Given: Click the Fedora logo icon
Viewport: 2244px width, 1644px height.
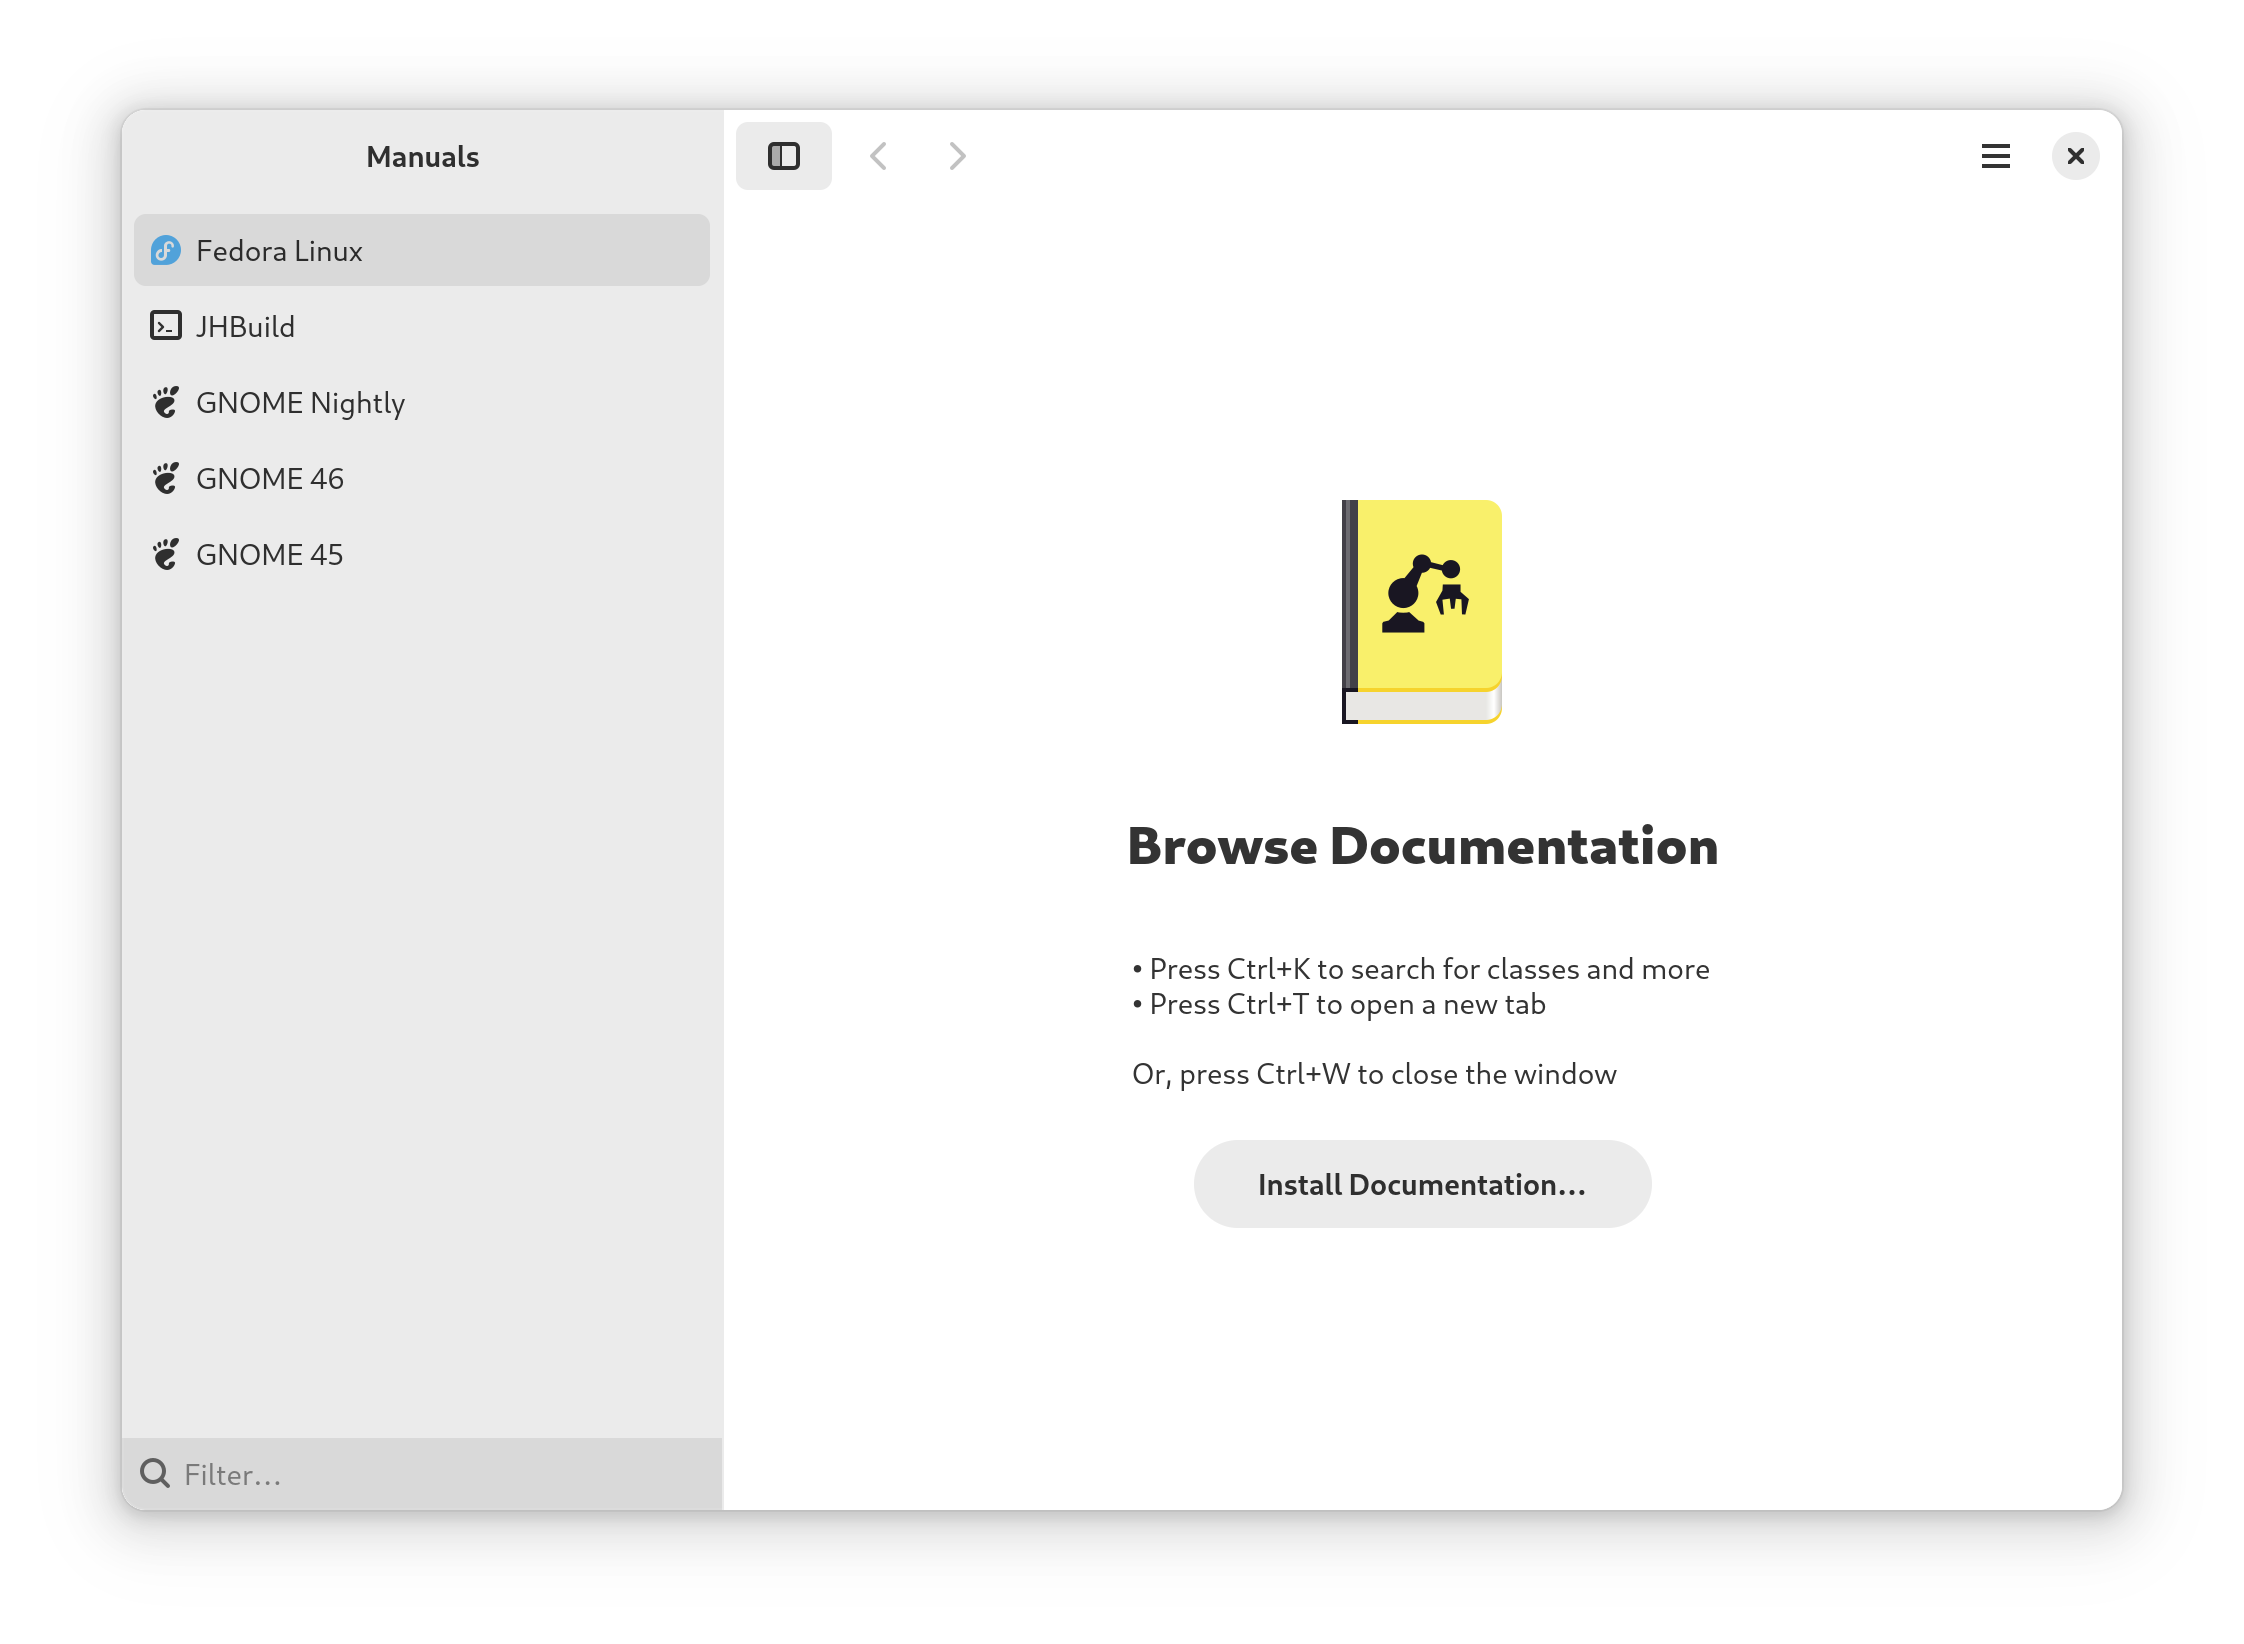Looking at the screenshot, I should tap(166, 250).
